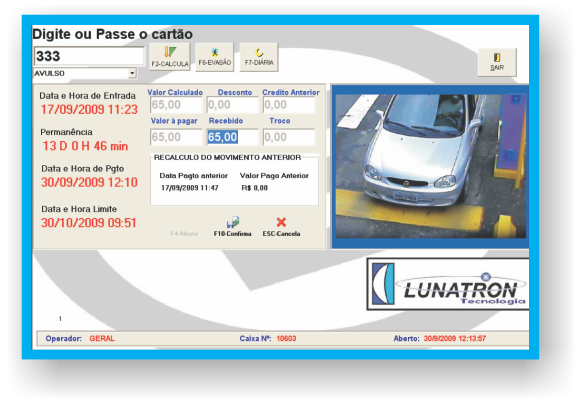The image size is (576, 400).
Task: Click the Credito Anterior field
Action: (289, 105)
